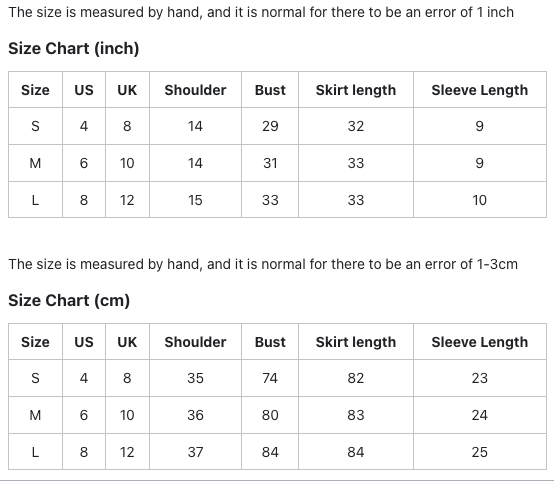554x482 pixels.
Task: Click shoulder value 15 in inch table
Action: point(195,200)
